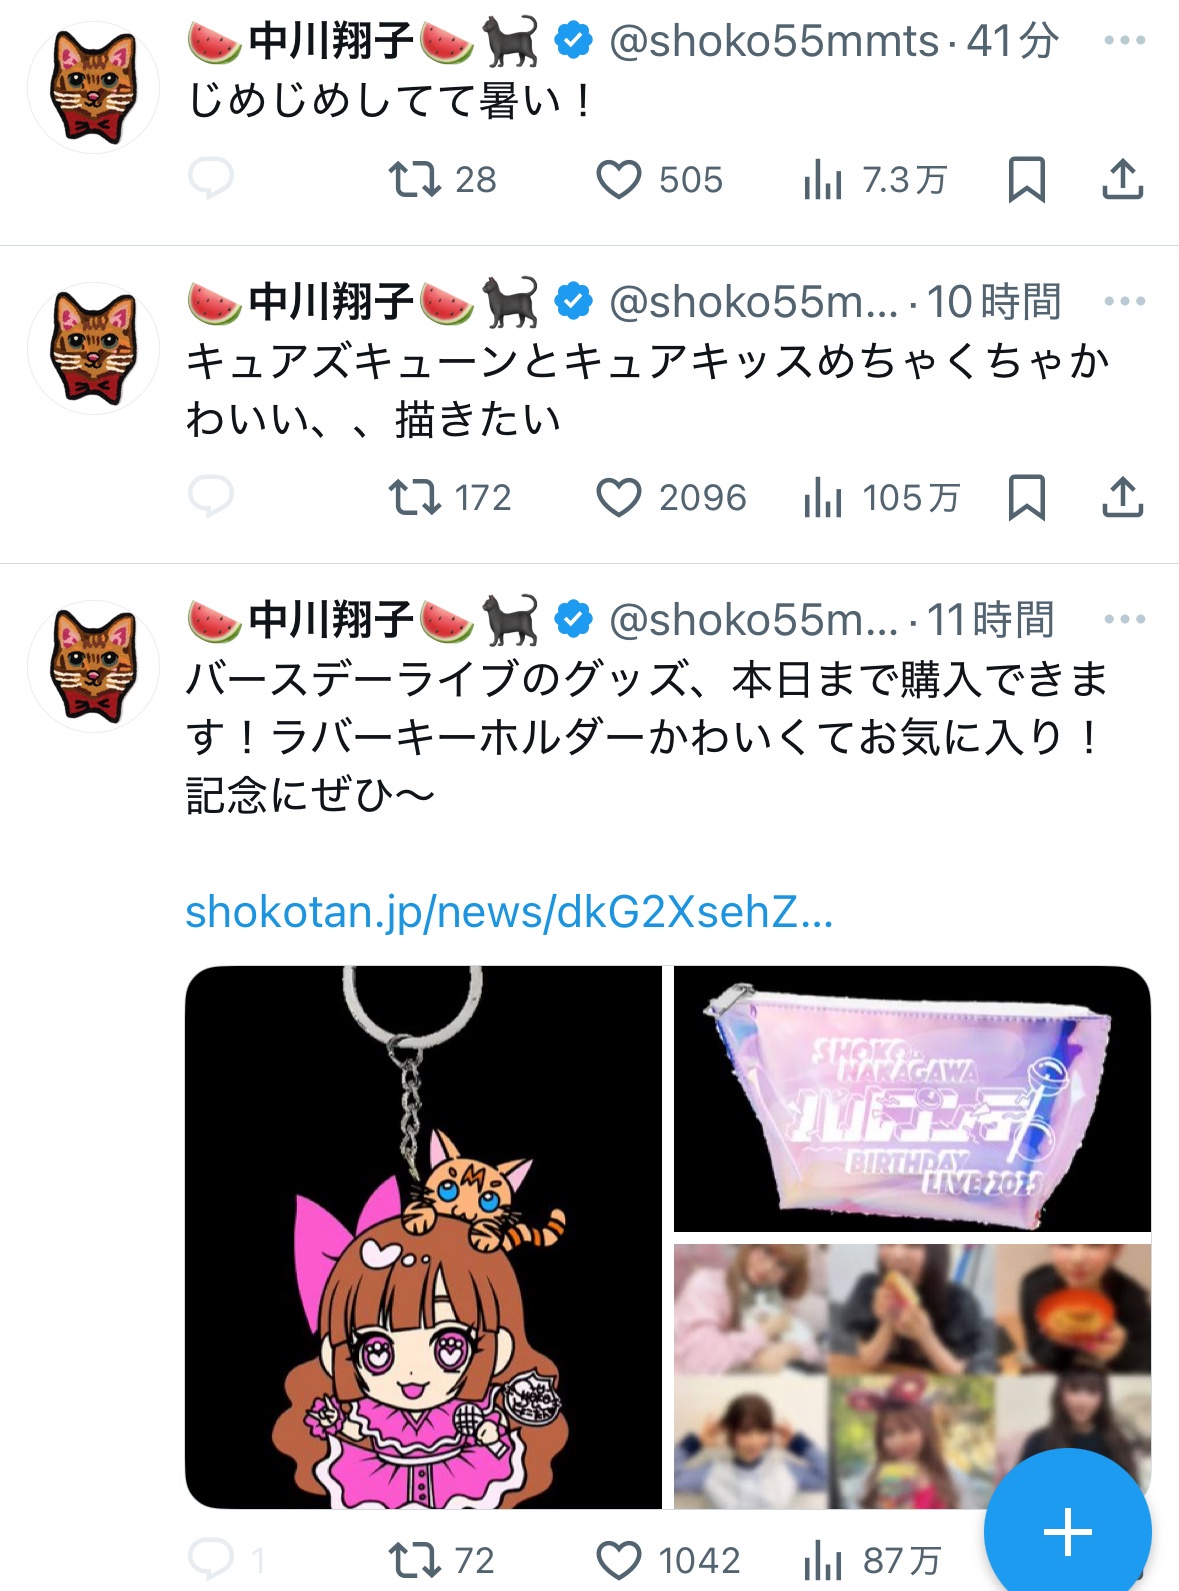Like the tweet showing 2096 likes
1179x1591 pixels.
tap(671, 498)
